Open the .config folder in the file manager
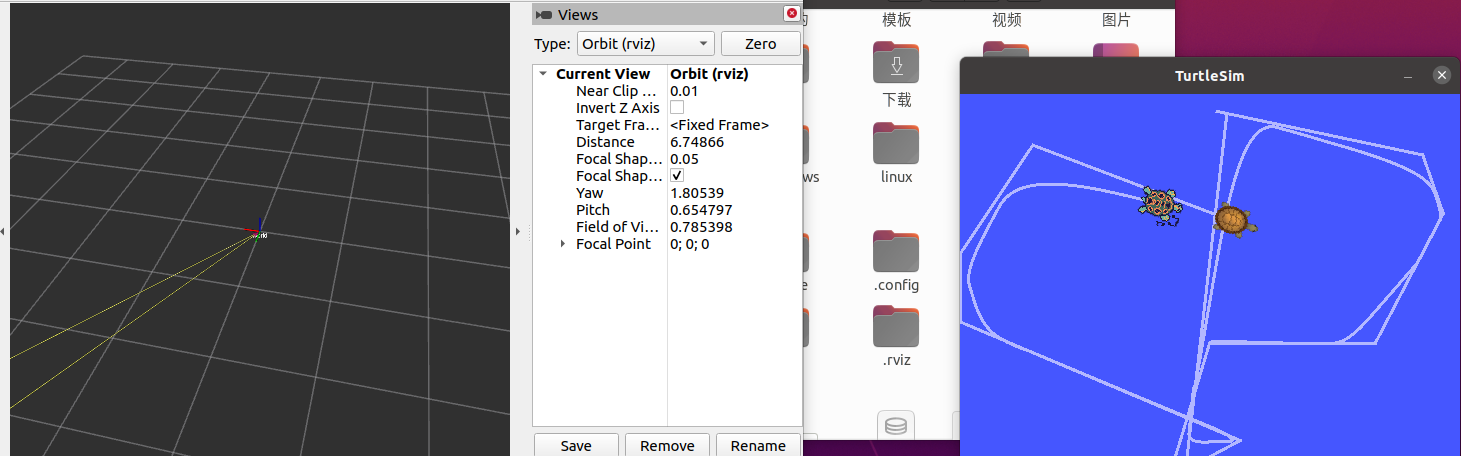This screenshot has height=456, width=1461. [897, 251]
